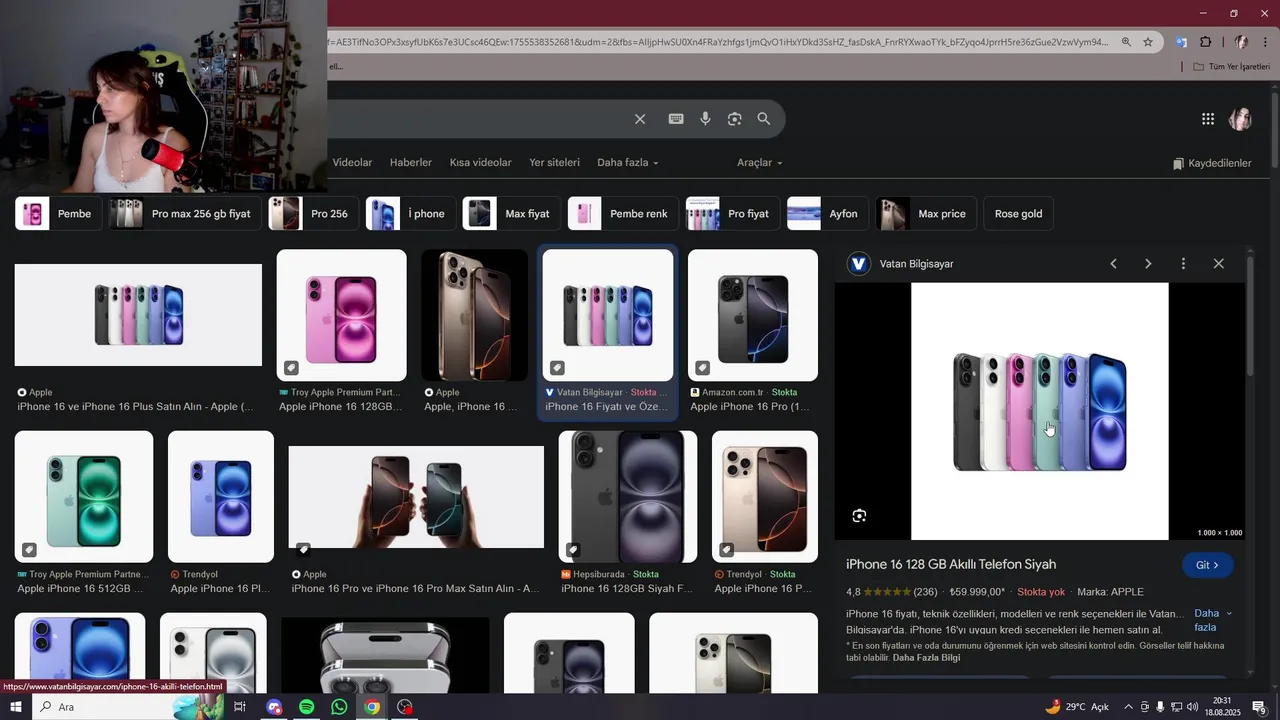This screenshot has width=1280, height=720.
Task: Select the Pembe renk filter chip
Action: 624,214
